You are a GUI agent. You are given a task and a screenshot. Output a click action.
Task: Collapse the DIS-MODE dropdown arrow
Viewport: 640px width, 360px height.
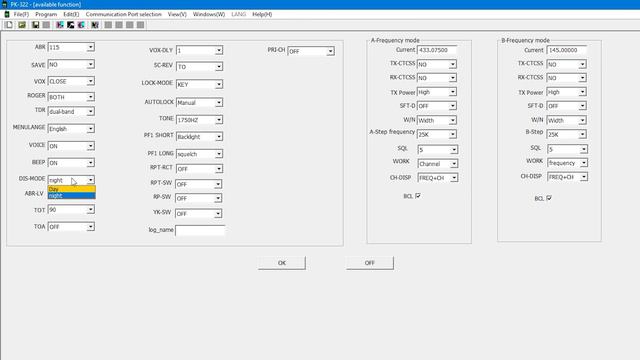(x=90, y=180)
